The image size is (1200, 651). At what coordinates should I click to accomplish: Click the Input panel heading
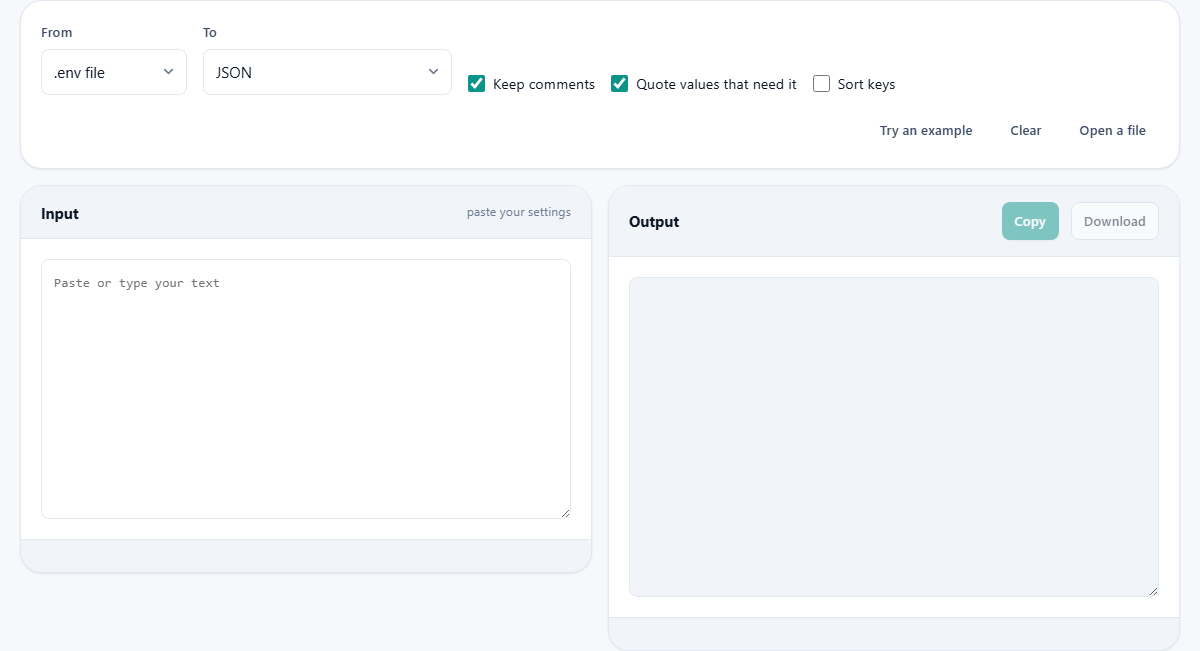(x=60, y=214)
